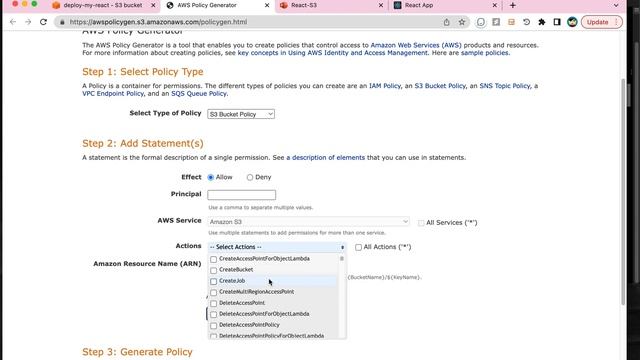640x360 pixels.
Task: Close the AWS Policy Generator tab
Action: (x=267, y=5)
